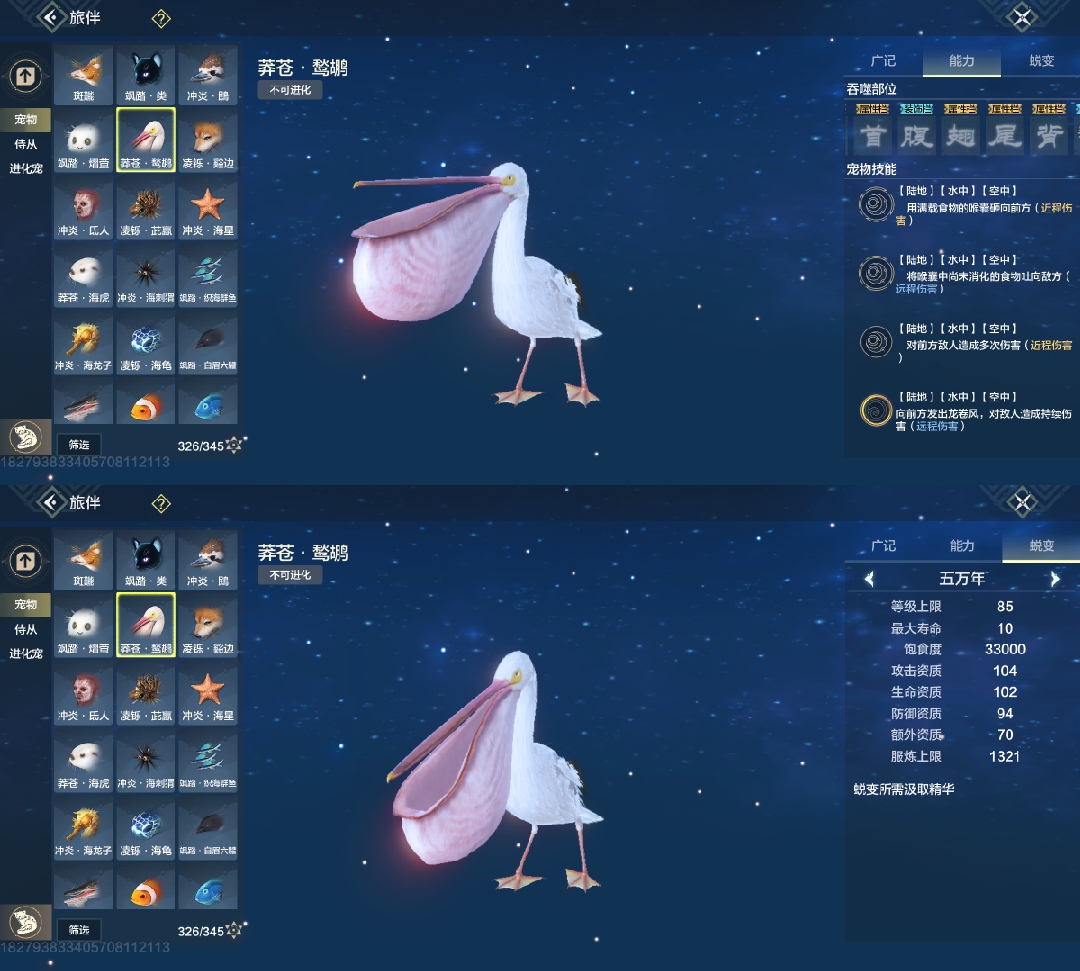The height and width of the screenshot is (971, 1080).
Task: Switch to 侍从 side tab in the upper screenshot
Action: tap(25, 144)
